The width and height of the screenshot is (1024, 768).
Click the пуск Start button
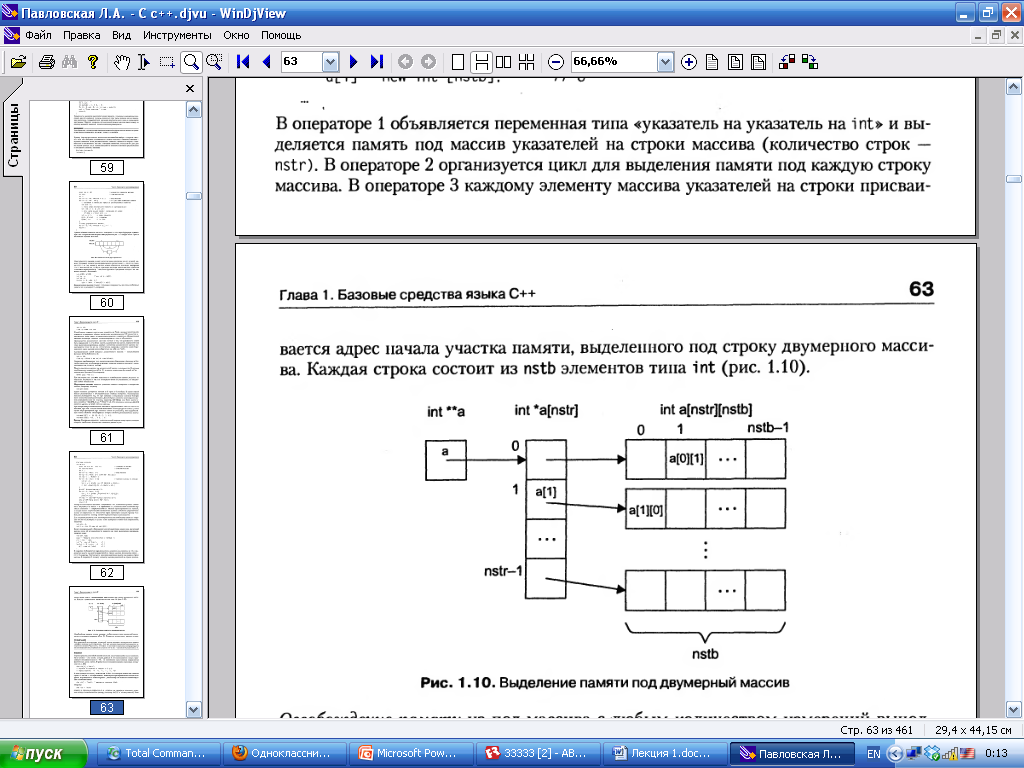(x=43, y=754)
